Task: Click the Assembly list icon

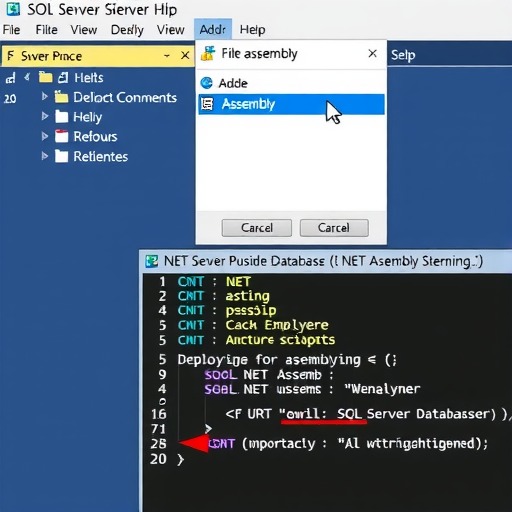Action: (207, 104)
